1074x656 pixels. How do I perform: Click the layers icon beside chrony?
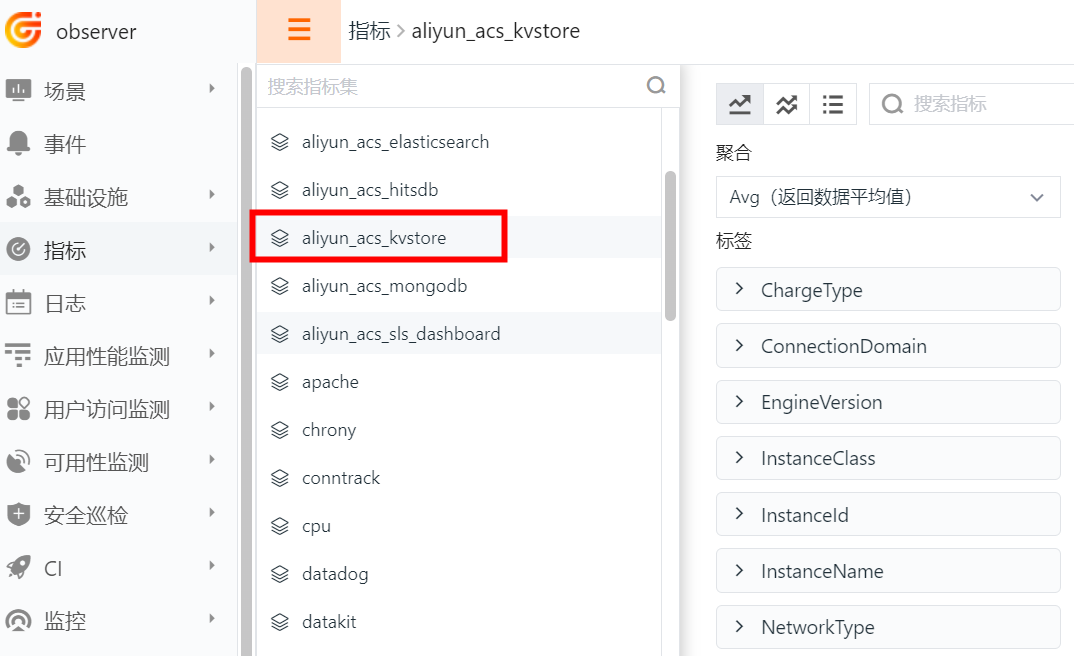click(x=279, y=429)
